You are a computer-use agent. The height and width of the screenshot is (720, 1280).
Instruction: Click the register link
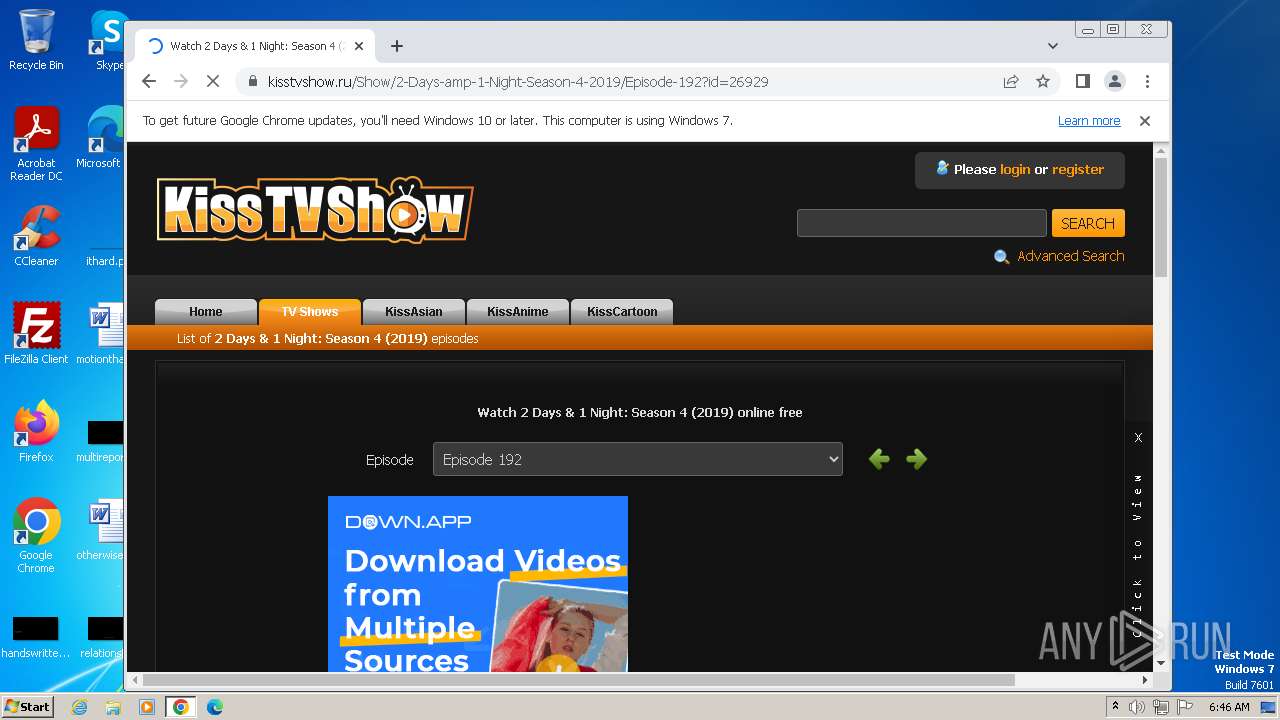pyautogui.click(x=1078, y=170)
